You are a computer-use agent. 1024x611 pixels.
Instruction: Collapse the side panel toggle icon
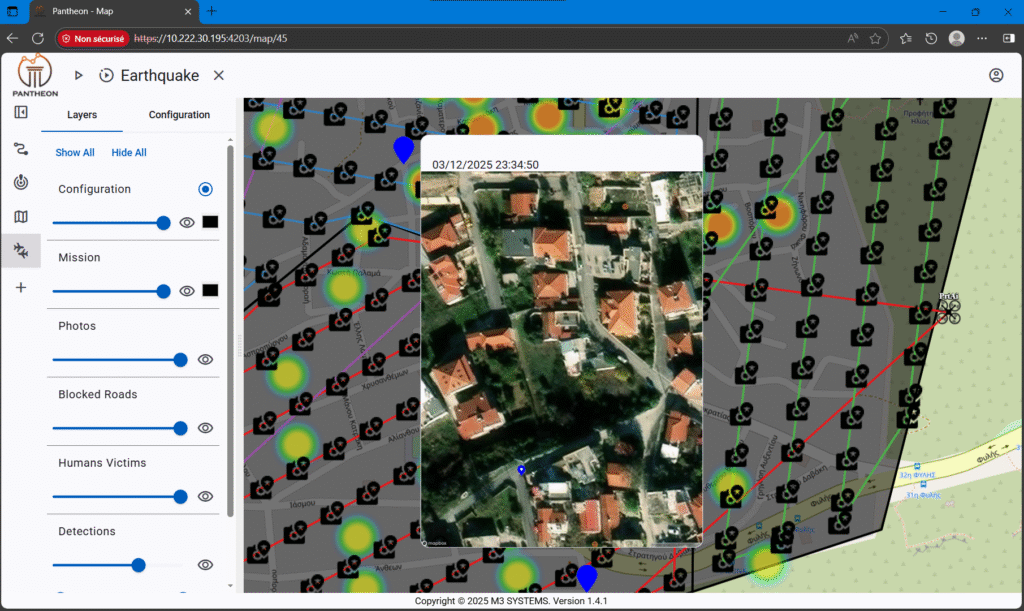pyautogui.click(x=21, y=112)
